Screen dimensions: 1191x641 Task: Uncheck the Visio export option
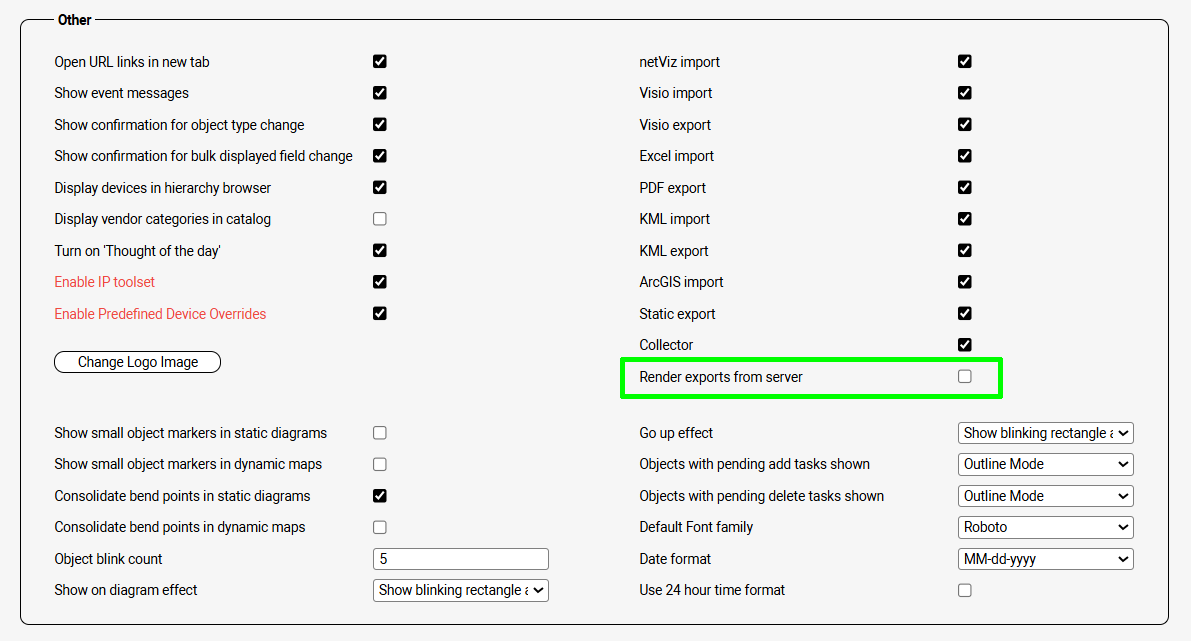coord(964,124)
